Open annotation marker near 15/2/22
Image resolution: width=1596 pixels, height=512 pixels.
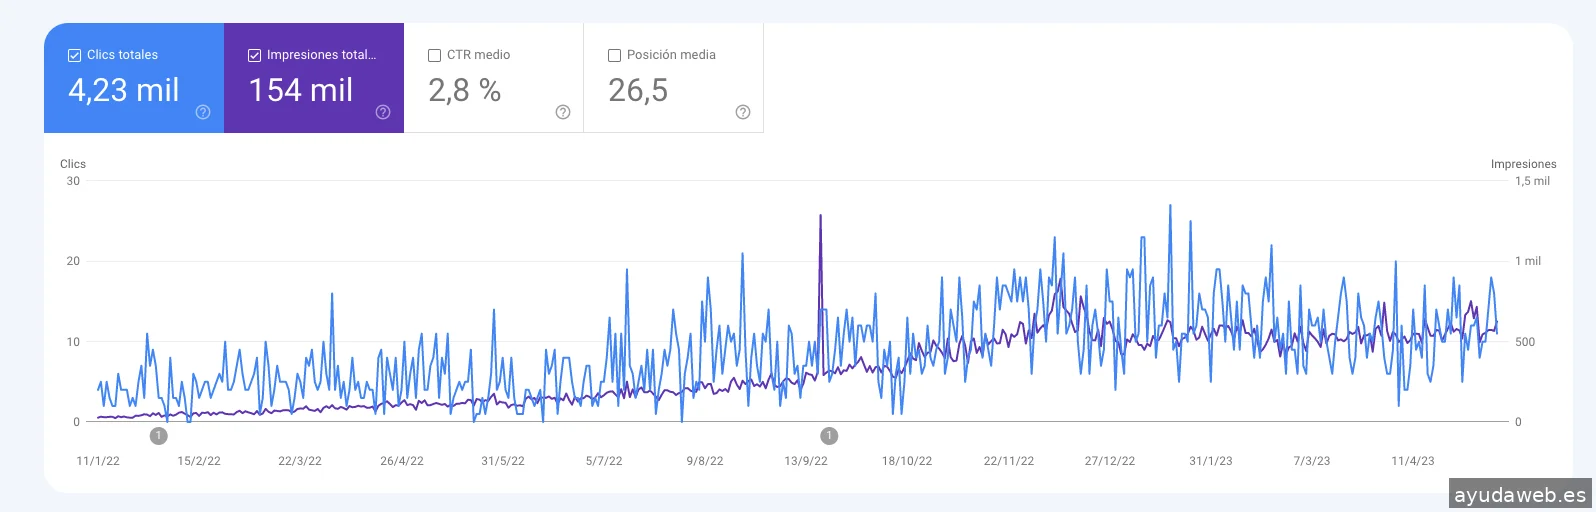coord(158,436)
